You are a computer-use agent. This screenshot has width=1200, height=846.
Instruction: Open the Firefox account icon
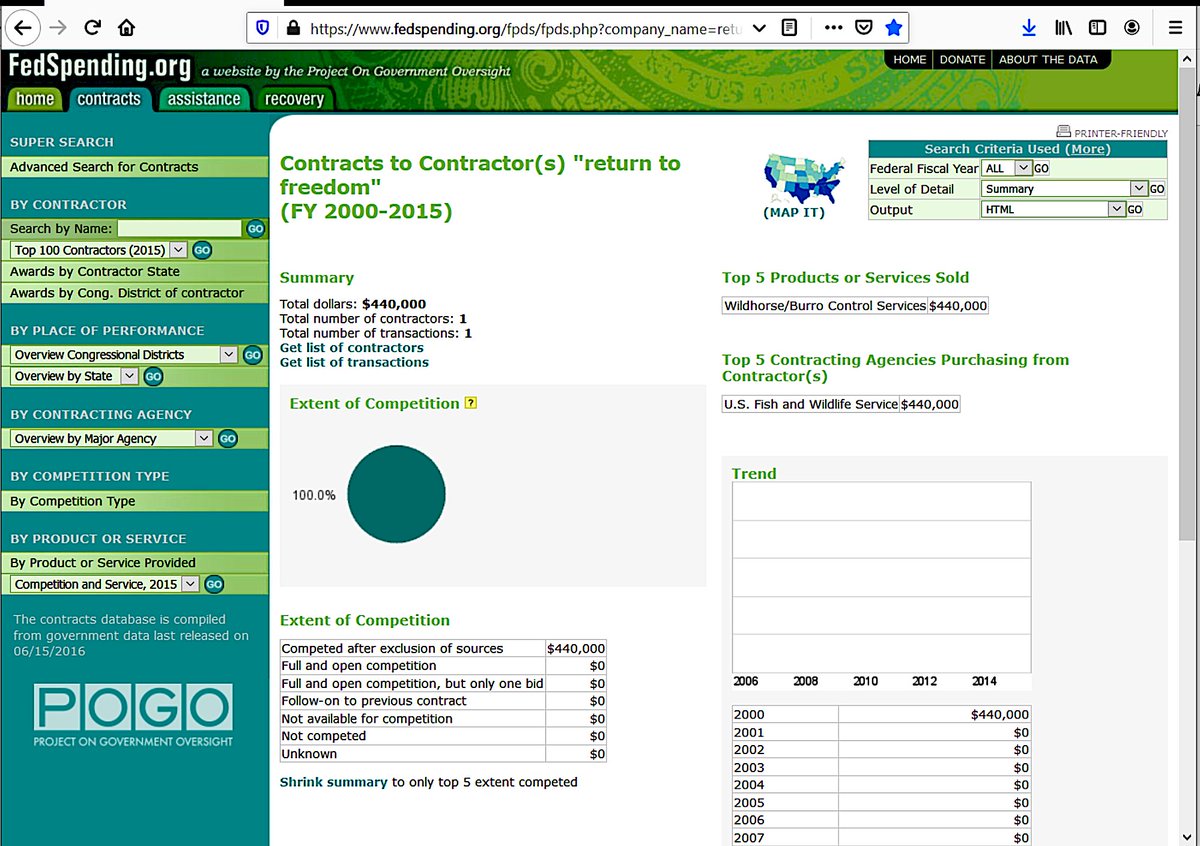(x=1131, y=28)
